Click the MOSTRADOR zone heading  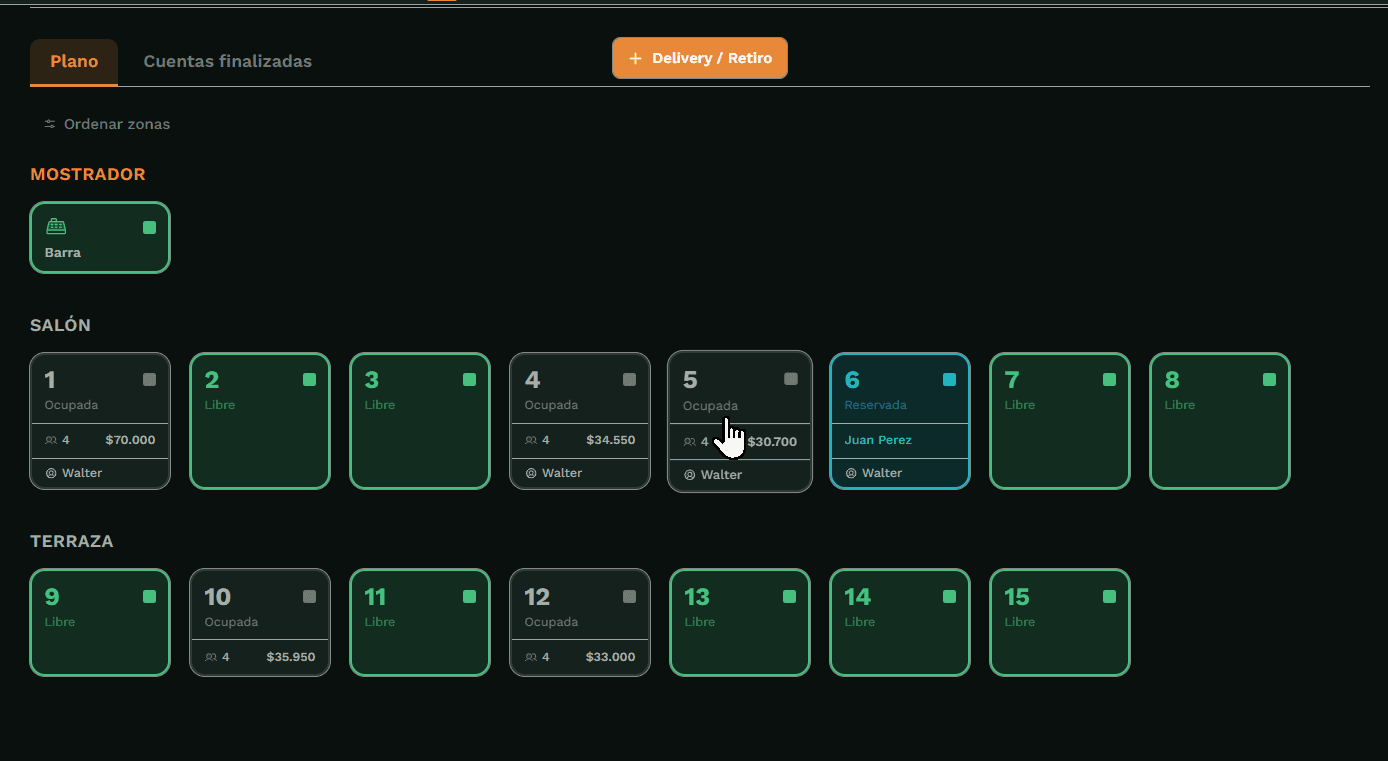(88, 174)
